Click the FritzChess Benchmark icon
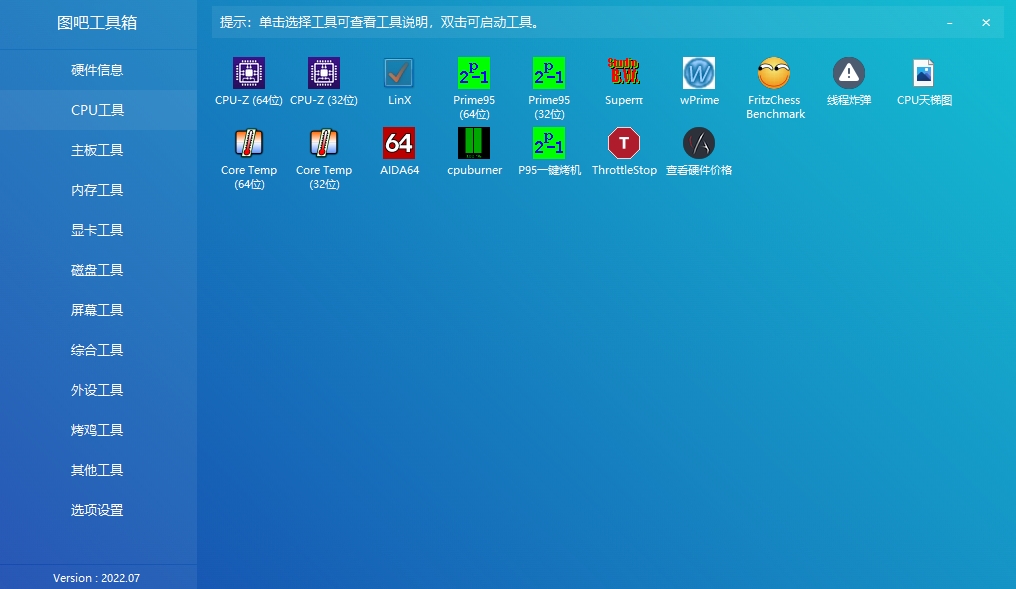 774,73
